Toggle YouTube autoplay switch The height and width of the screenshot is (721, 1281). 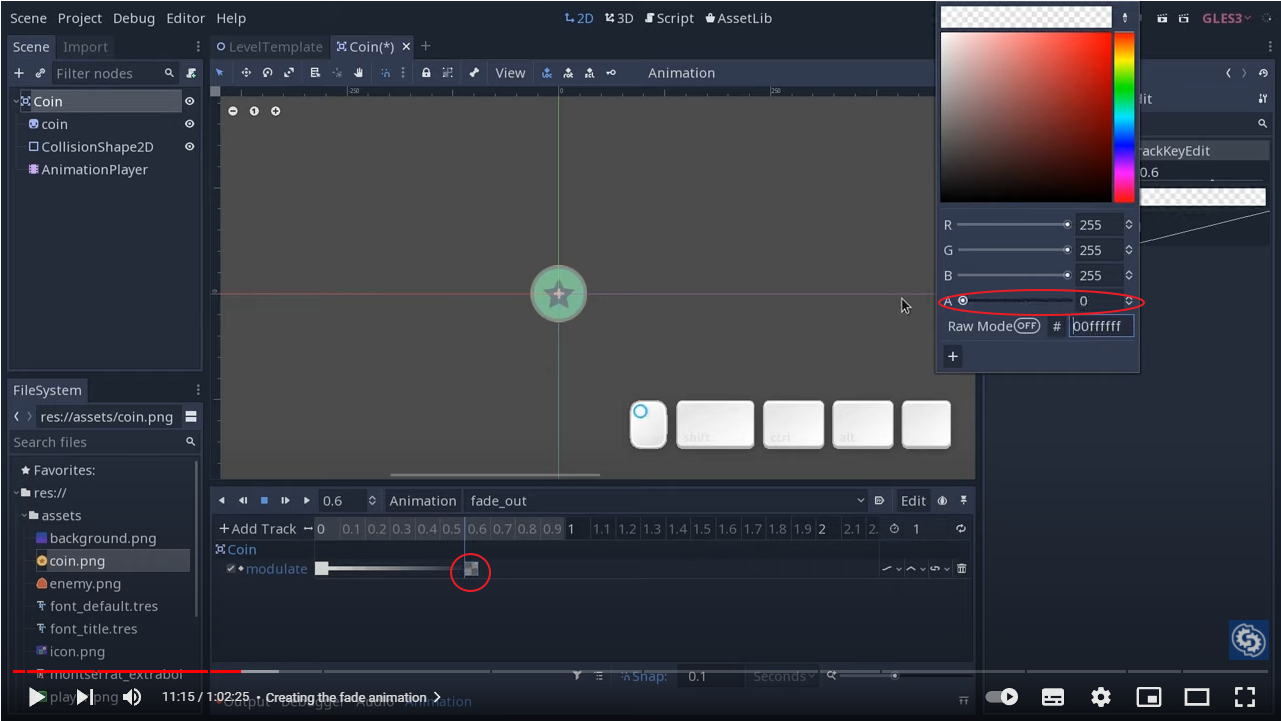click(1002, 697)
